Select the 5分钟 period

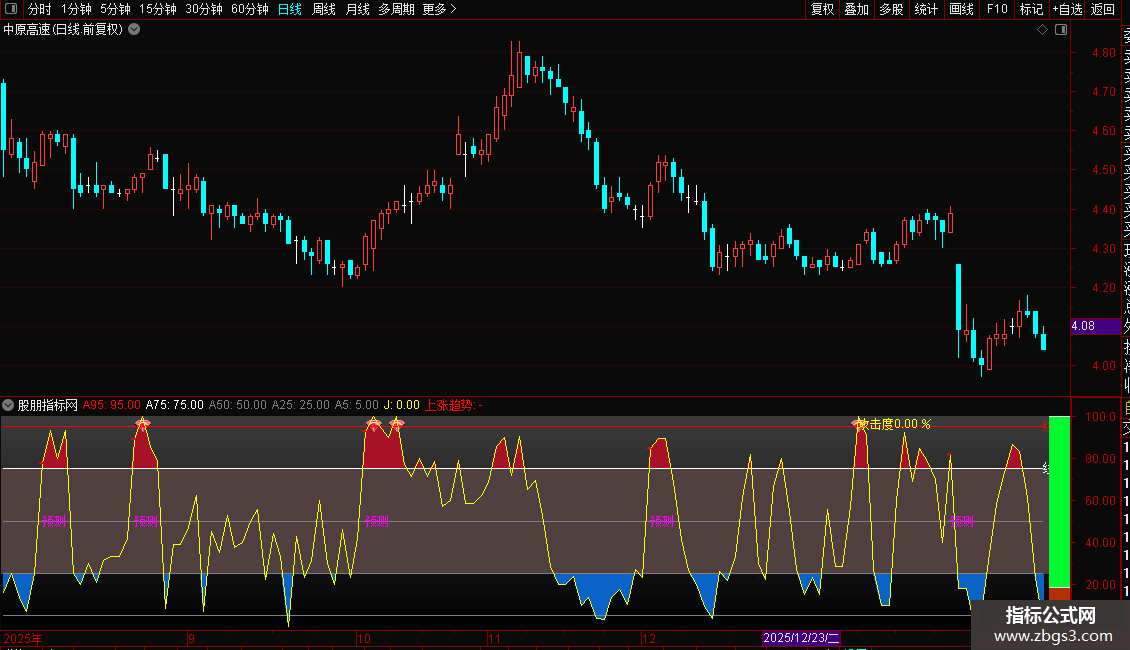coord(115,9)
